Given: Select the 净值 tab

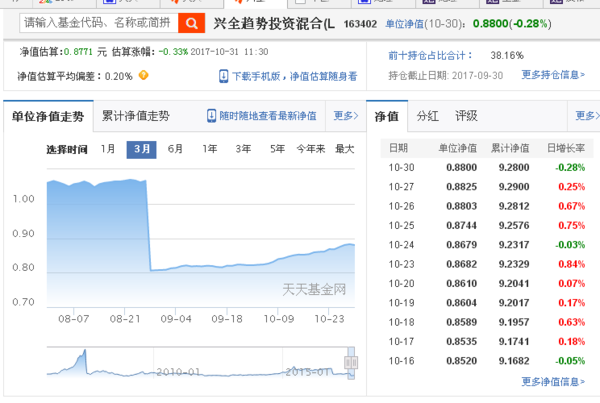Looking at the screenshot, I should pos(387,116).
